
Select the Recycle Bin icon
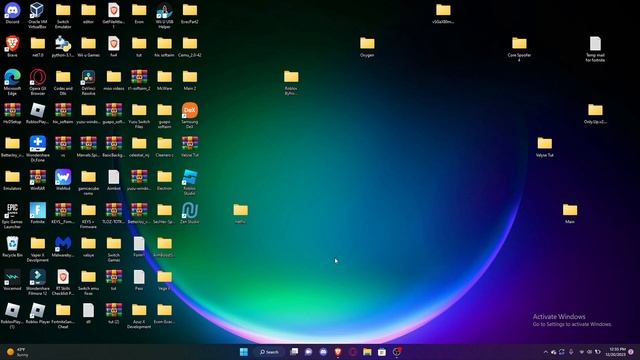point(12,247)
